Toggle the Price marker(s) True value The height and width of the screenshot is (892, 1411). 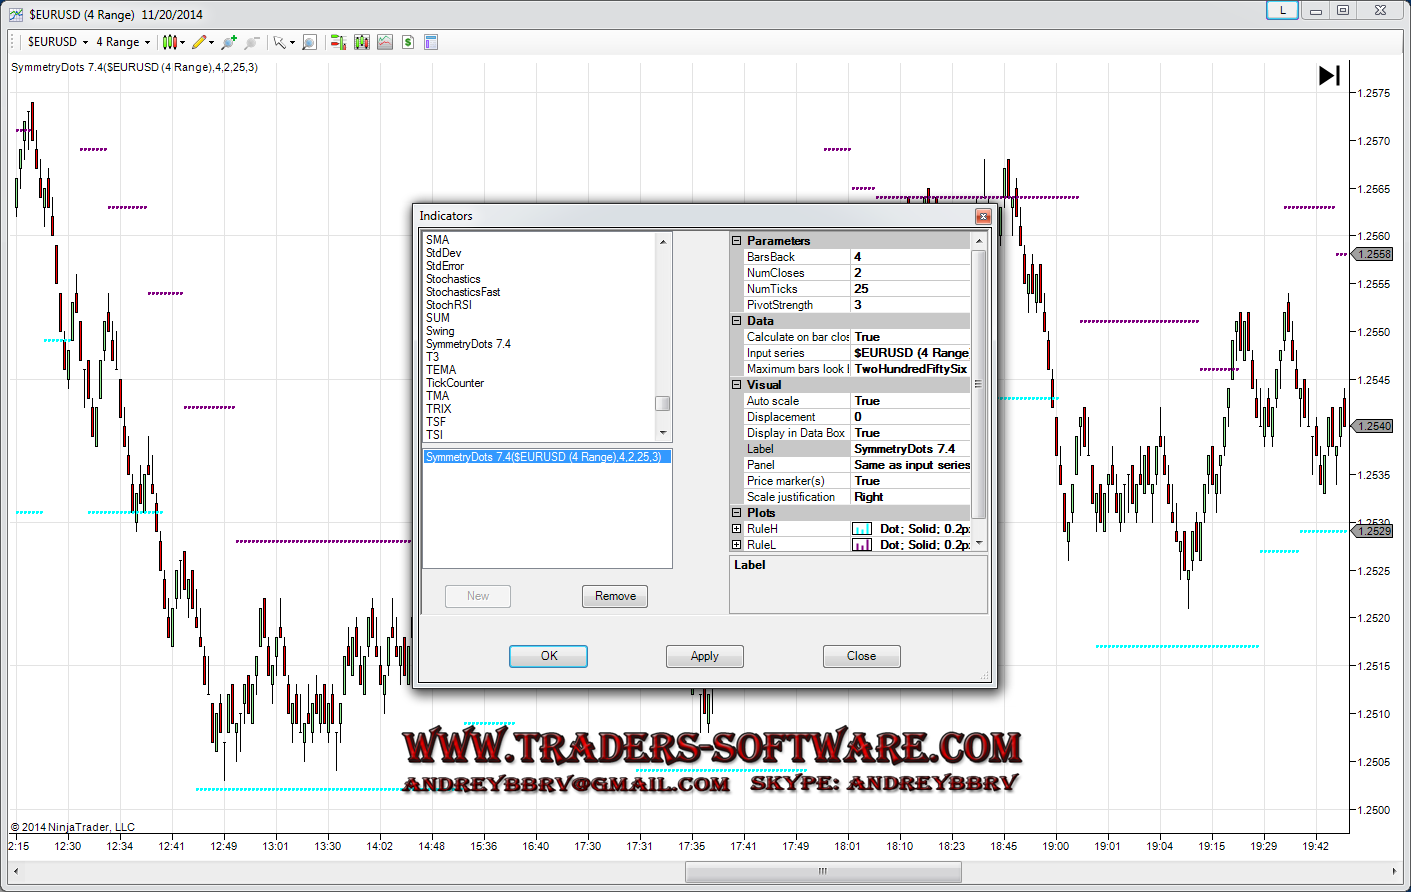click(909, 481)
